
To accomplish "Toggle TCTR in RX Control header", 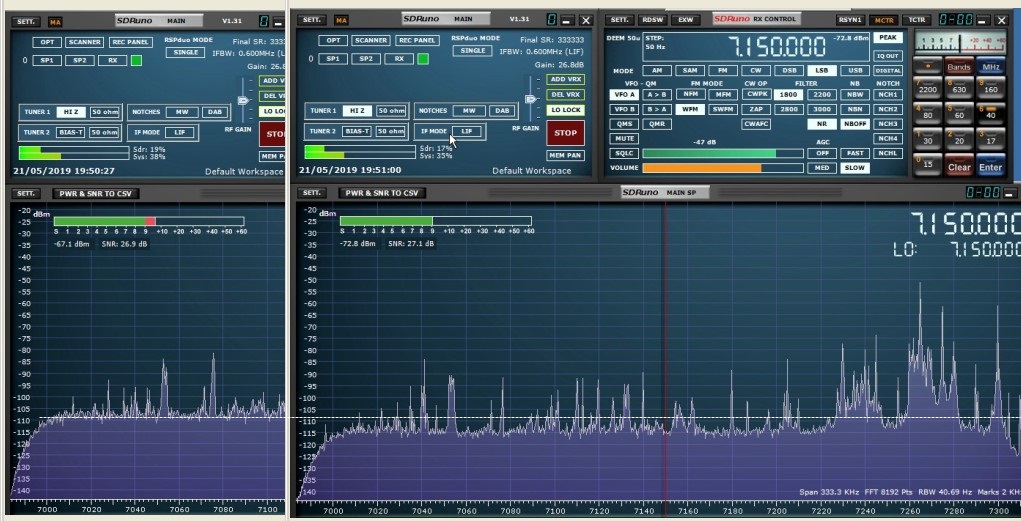I will tap(917, 20).
